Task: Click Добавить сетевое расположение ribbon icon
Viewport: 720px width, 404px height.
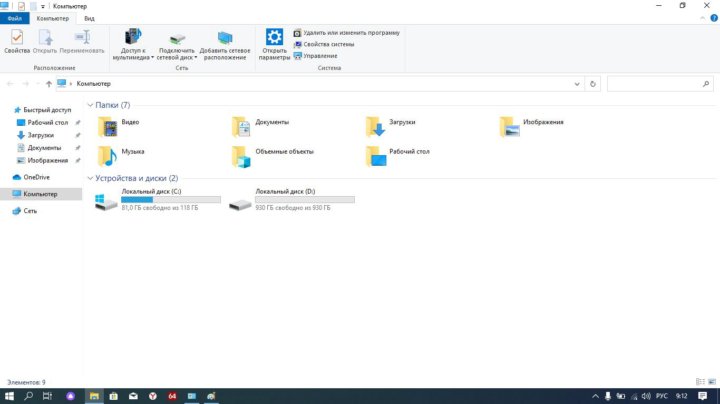Action: click(x=225, y=42)
